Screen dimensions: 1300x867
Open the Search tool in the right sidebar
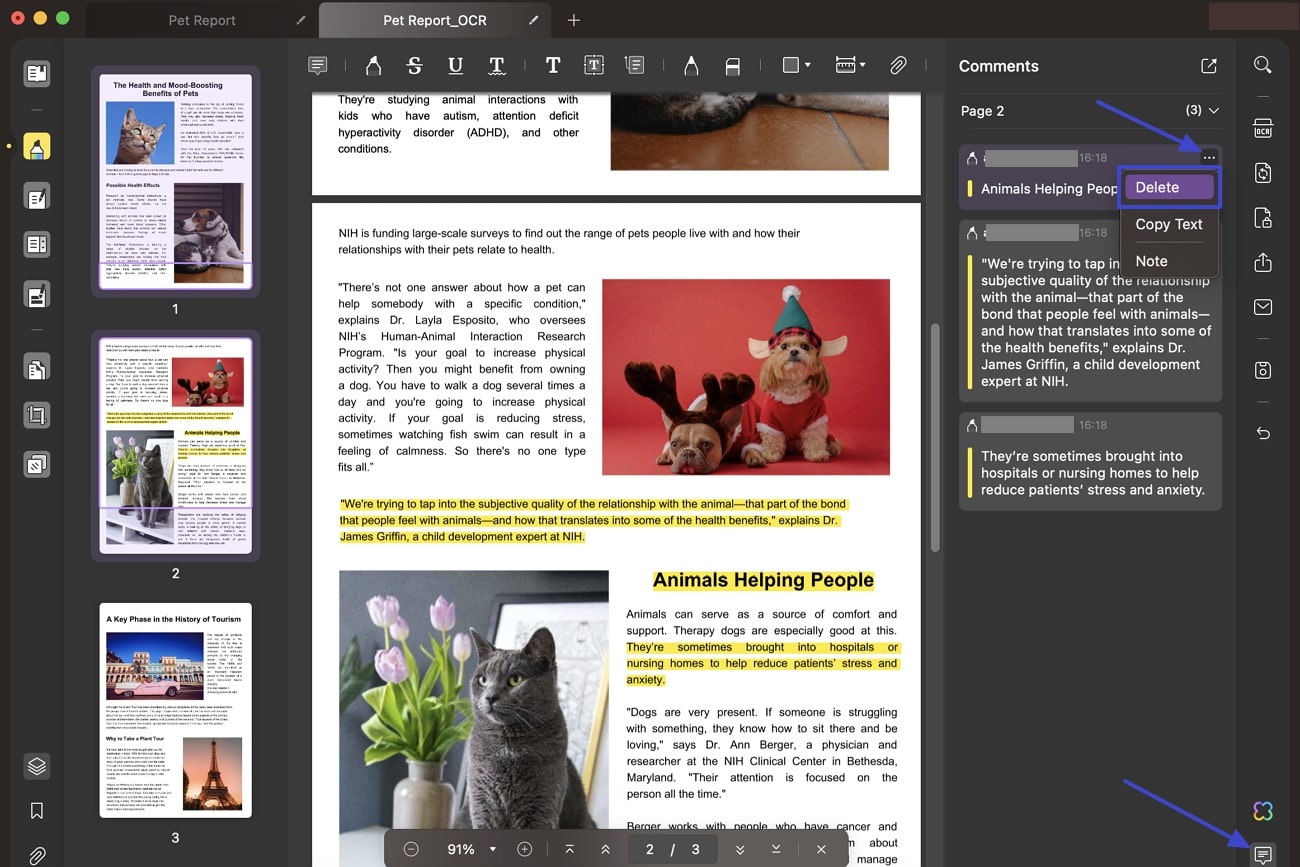[1262, 63]
